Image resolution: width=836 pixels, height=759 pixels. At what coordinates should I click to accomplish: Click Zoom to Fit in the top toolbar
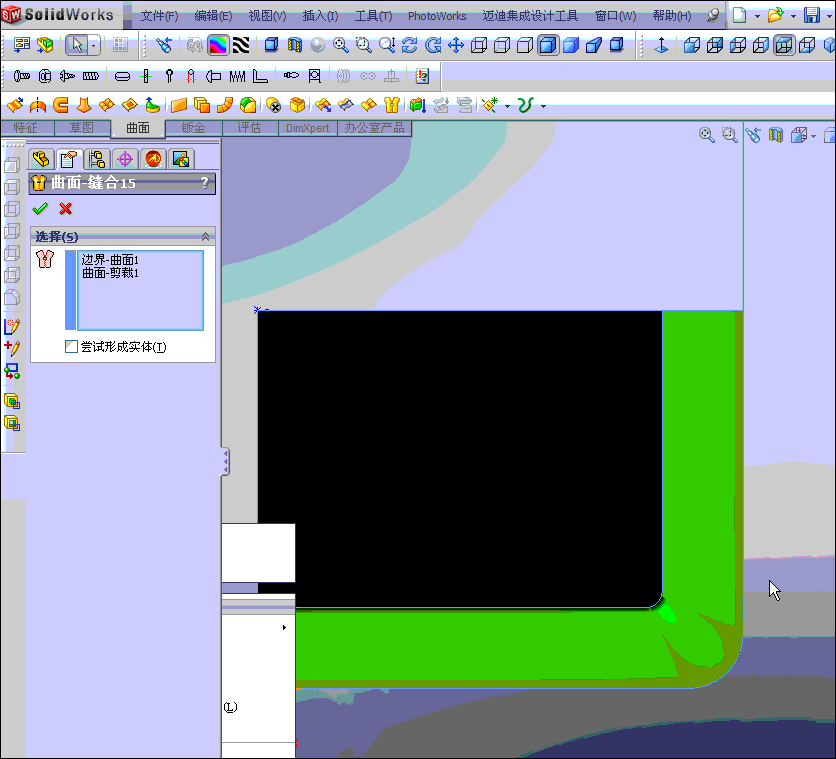pyautogui.click(x=340, y=45)
